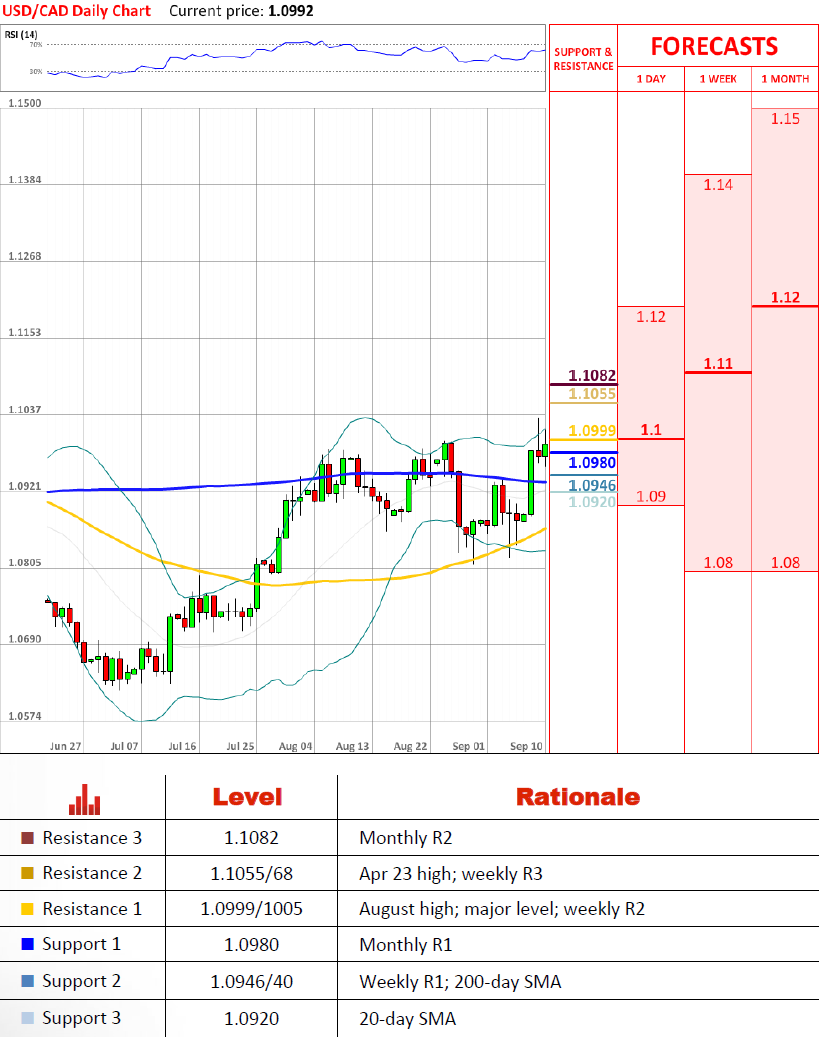Click the Support 2 color swatch

point(27,981)
